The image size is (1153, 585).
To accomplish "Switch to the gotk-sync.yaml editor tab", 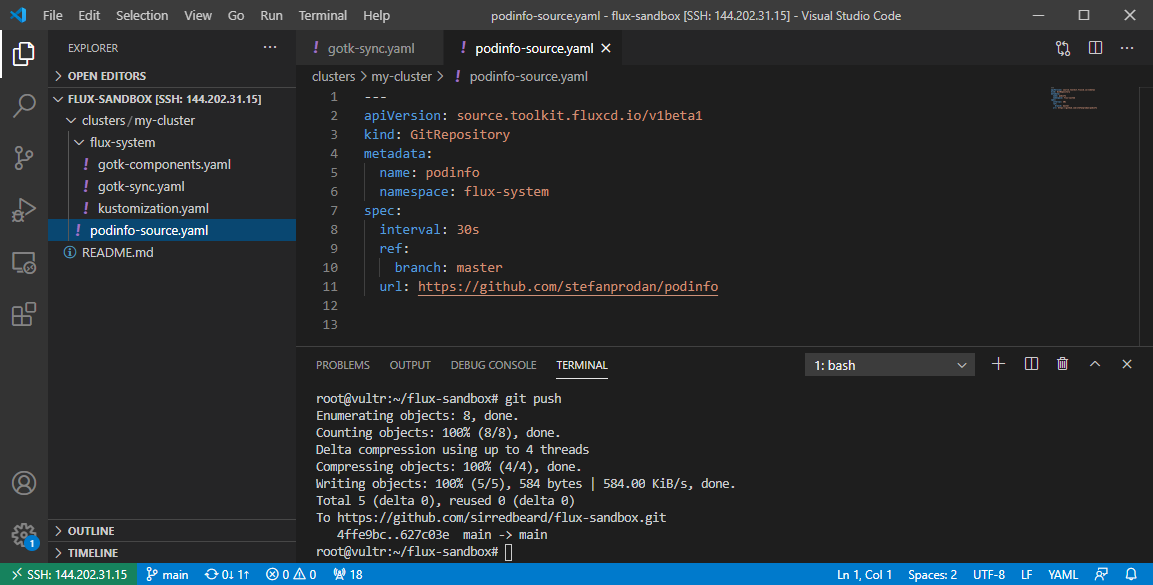I will pos(371,48).
